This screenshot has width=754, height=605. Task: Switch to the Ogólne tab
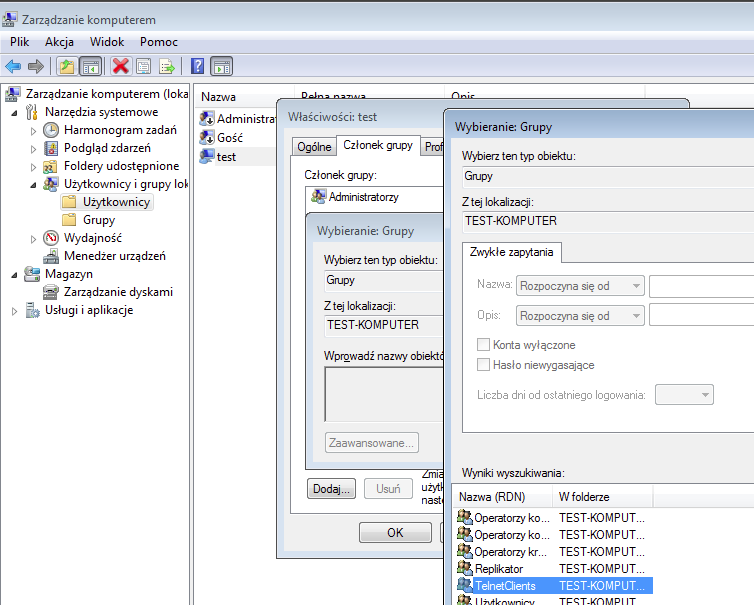(x=314, y=147)
